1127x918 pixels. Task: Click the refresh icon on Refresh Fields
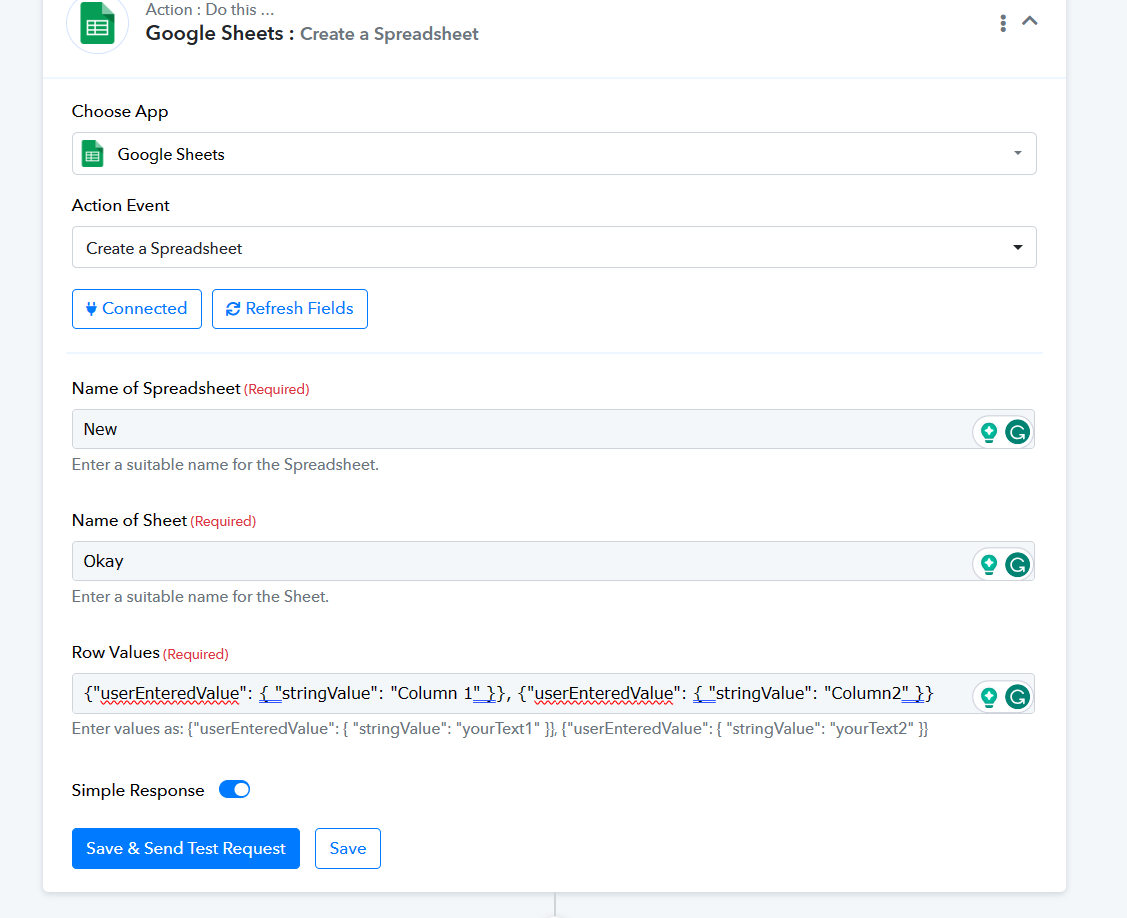(x=233, y=308)
